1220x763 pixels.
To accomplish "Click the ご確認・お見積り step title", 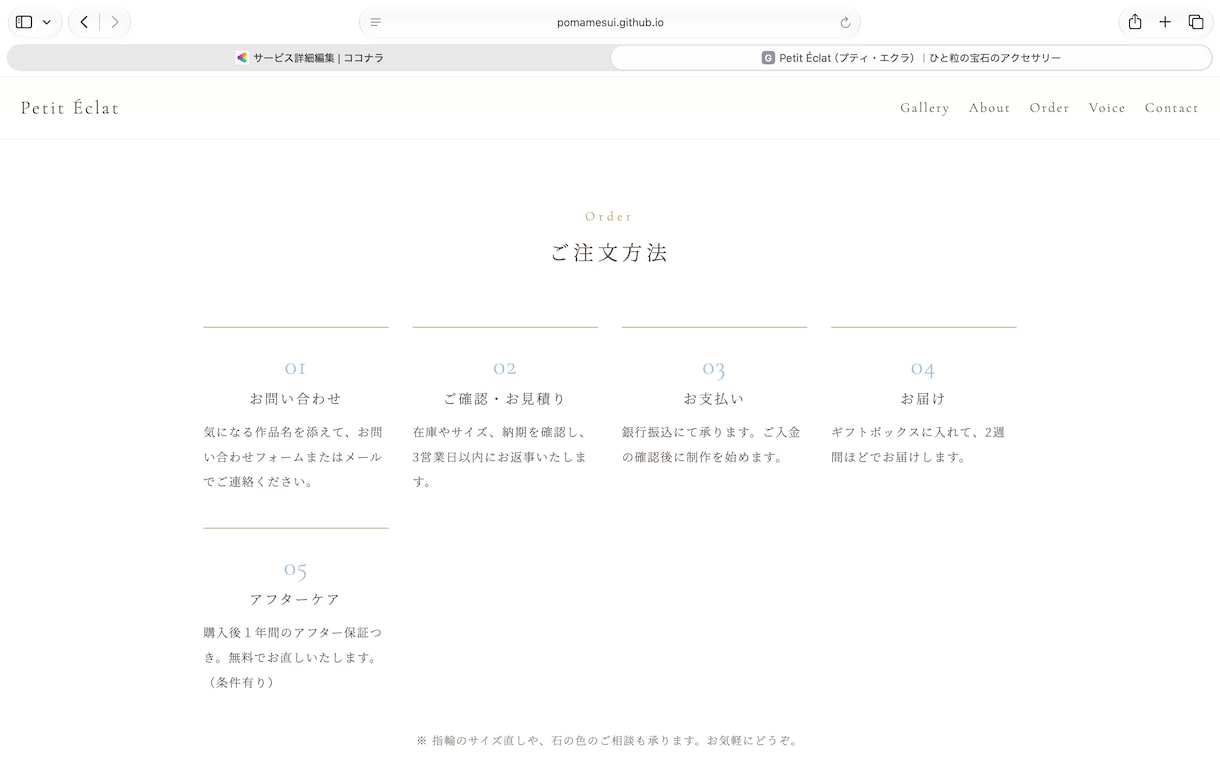I will (x=505, y=398).
